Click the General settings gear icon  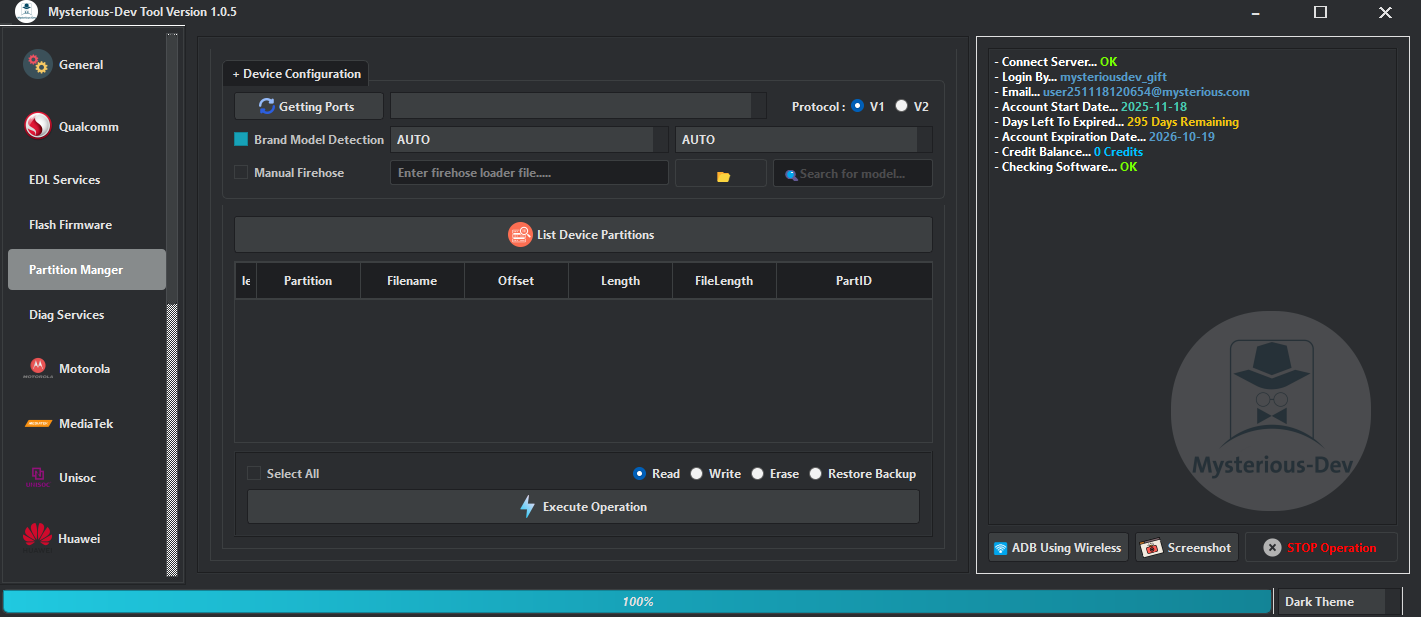coord(37,64)
